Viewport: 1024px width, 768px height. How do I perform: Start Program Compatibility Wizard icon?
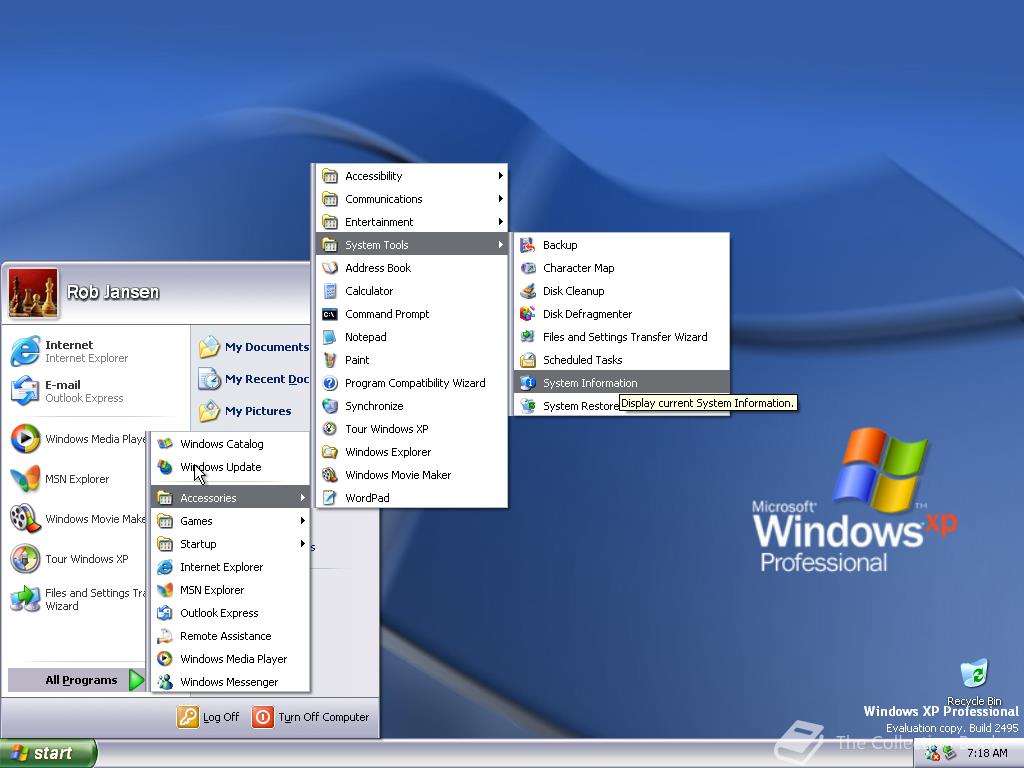pos(330,383)
